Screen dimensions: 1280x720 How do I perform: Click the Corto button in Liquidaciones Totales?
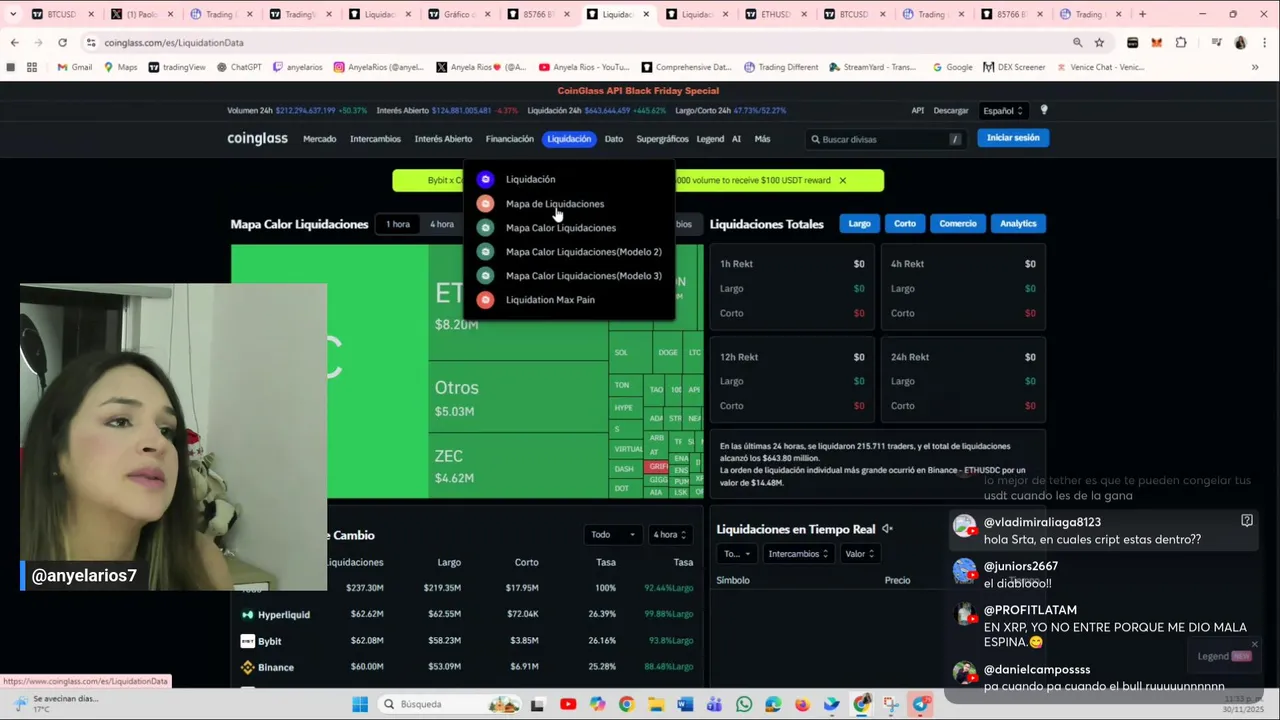click(x=905, y=223)
